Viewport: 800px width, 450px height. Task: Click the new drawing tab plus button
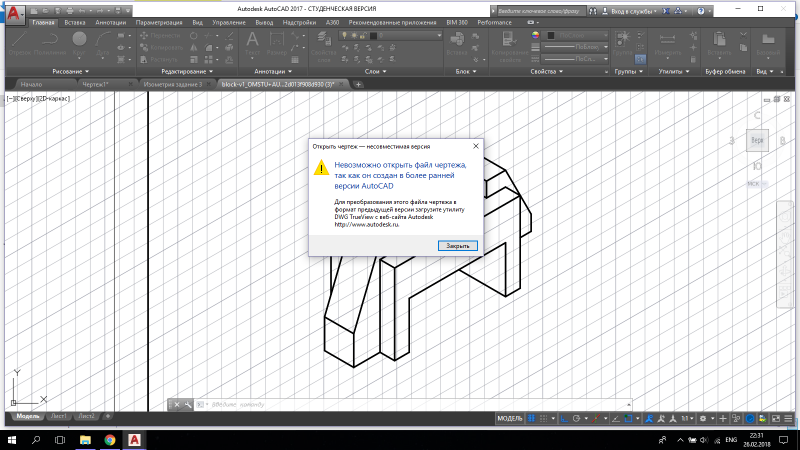coord(358,84)
